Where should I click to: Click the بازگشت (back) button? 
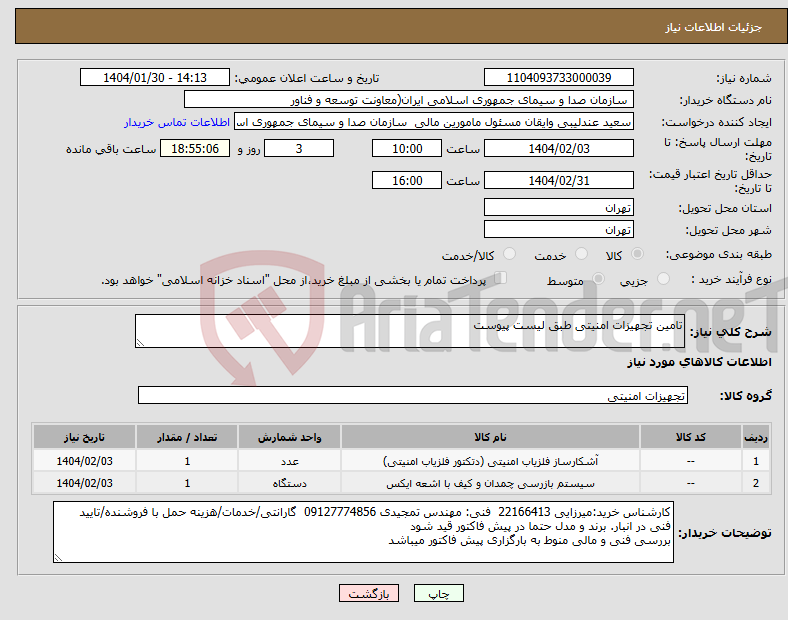(369, 593)
